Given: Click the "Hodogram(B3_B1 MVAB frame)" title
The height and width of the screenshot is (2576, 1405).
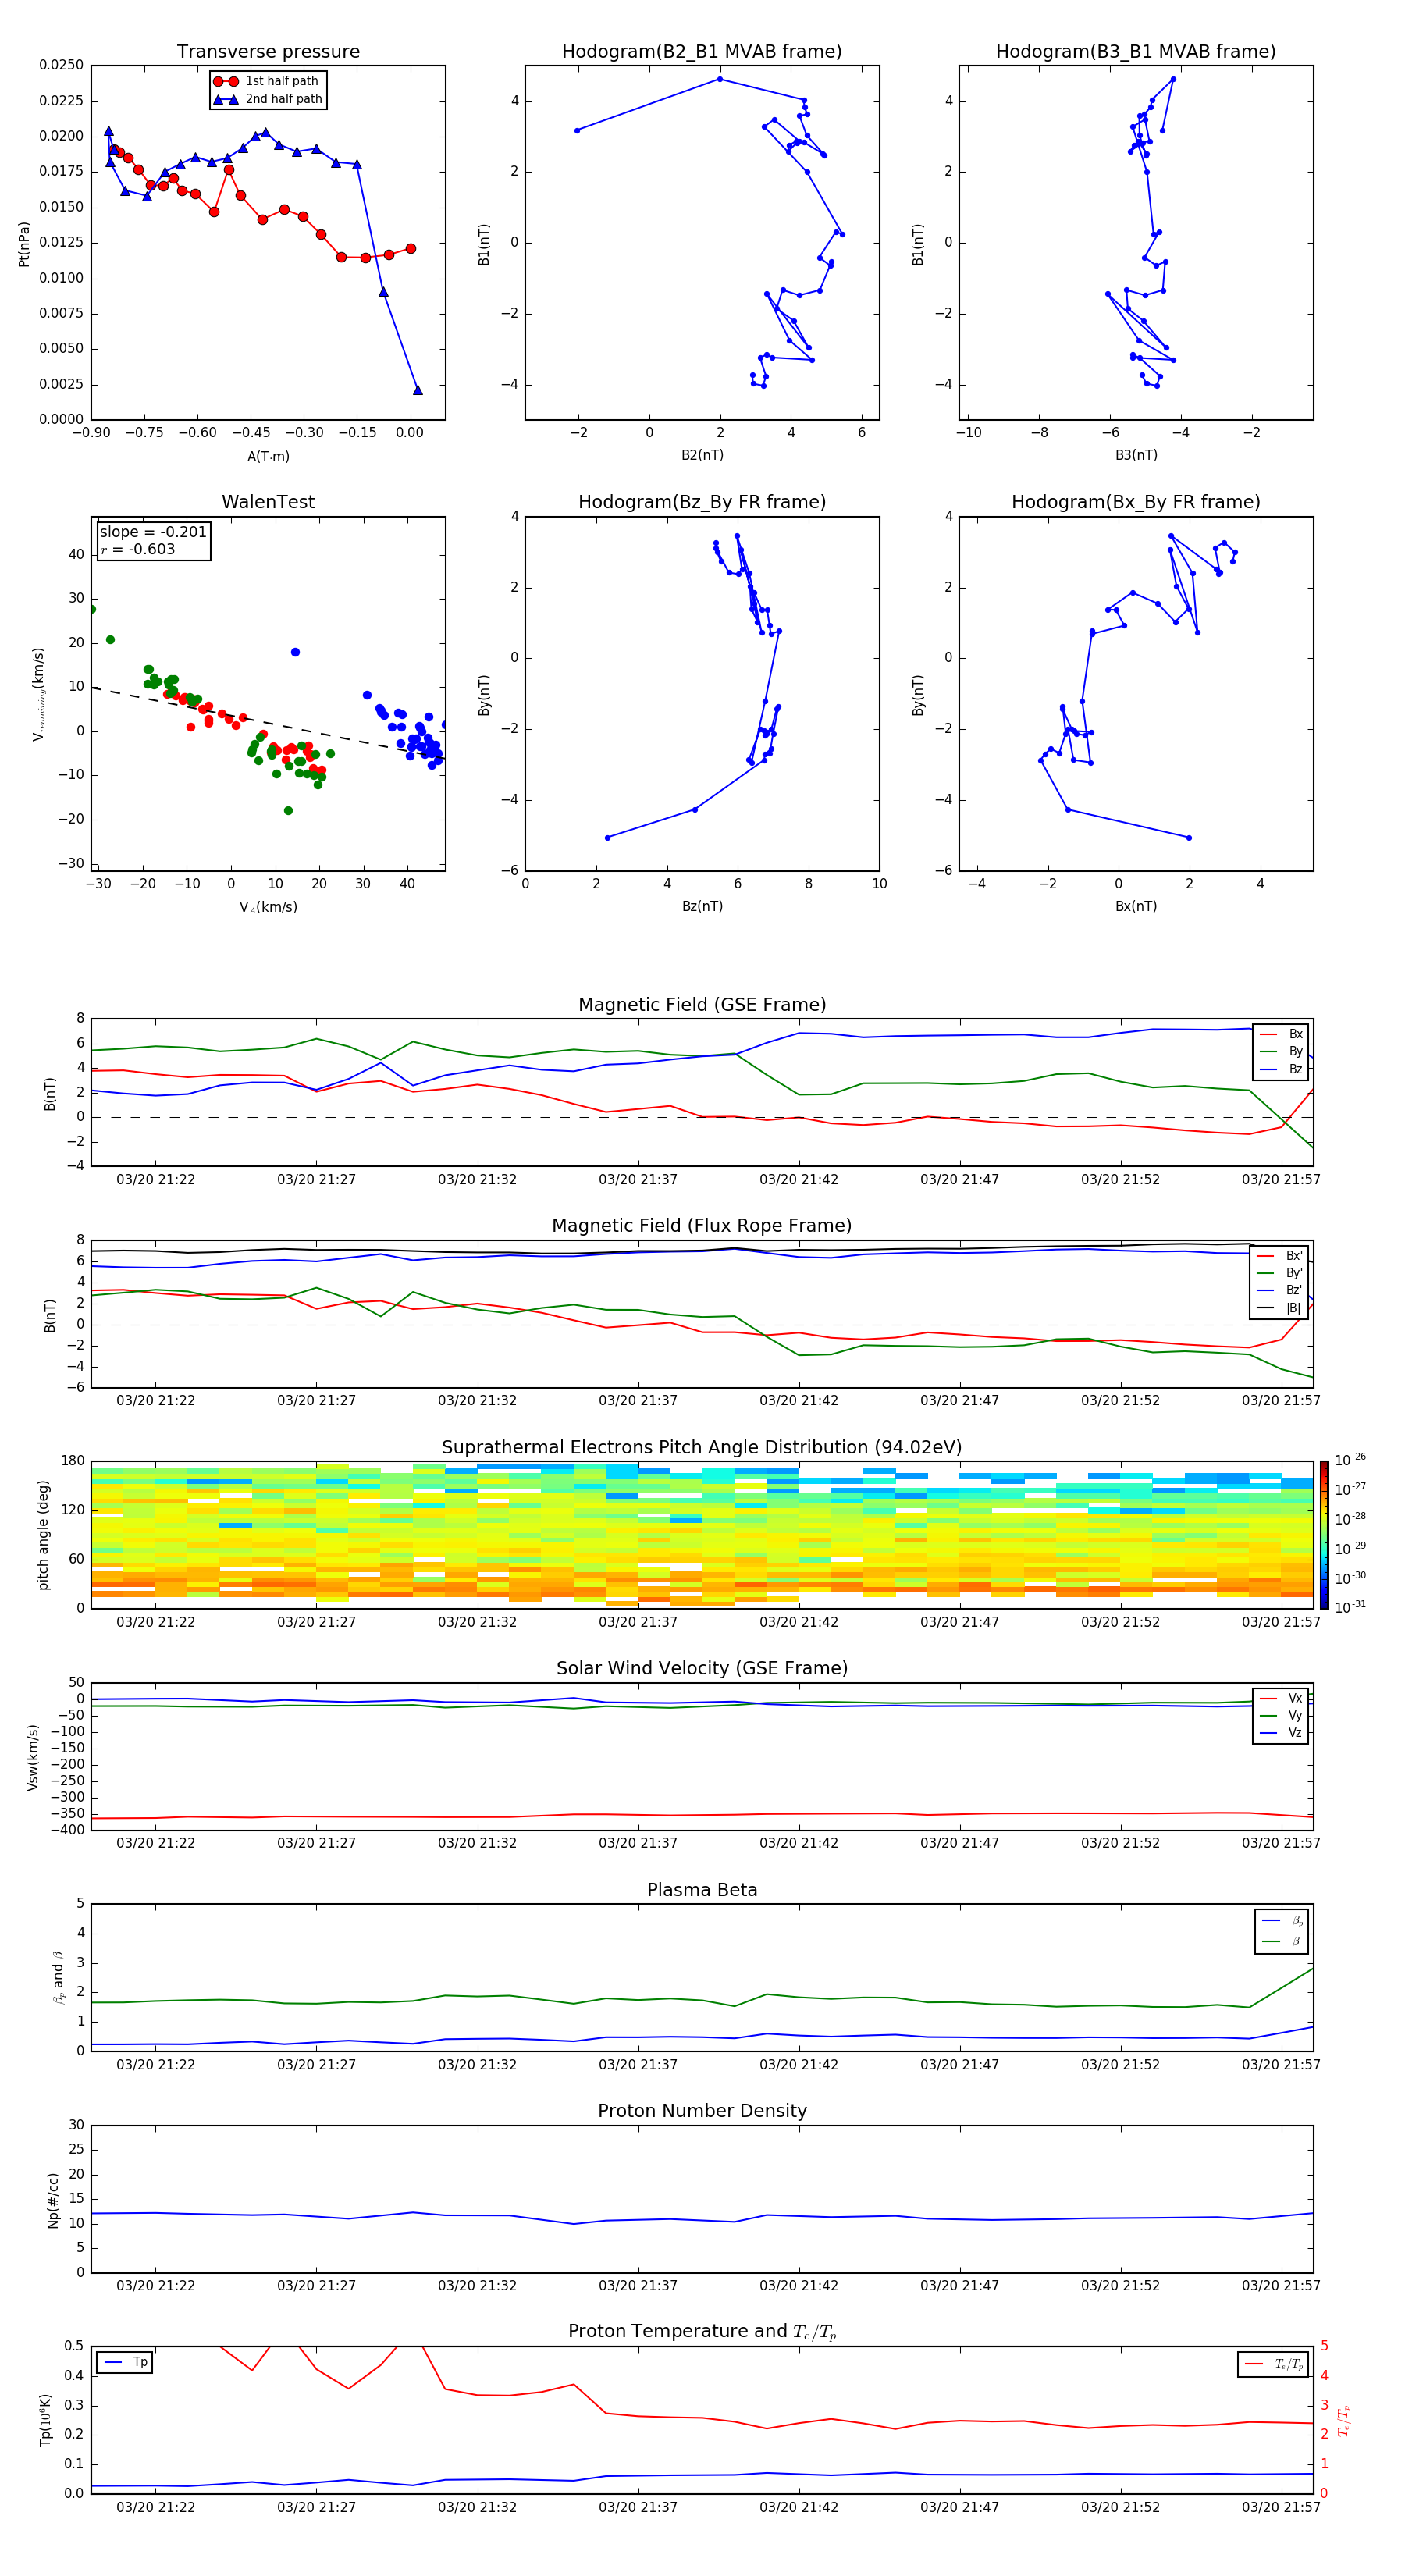Looking at the screenshot, I should coord(1136,52).
